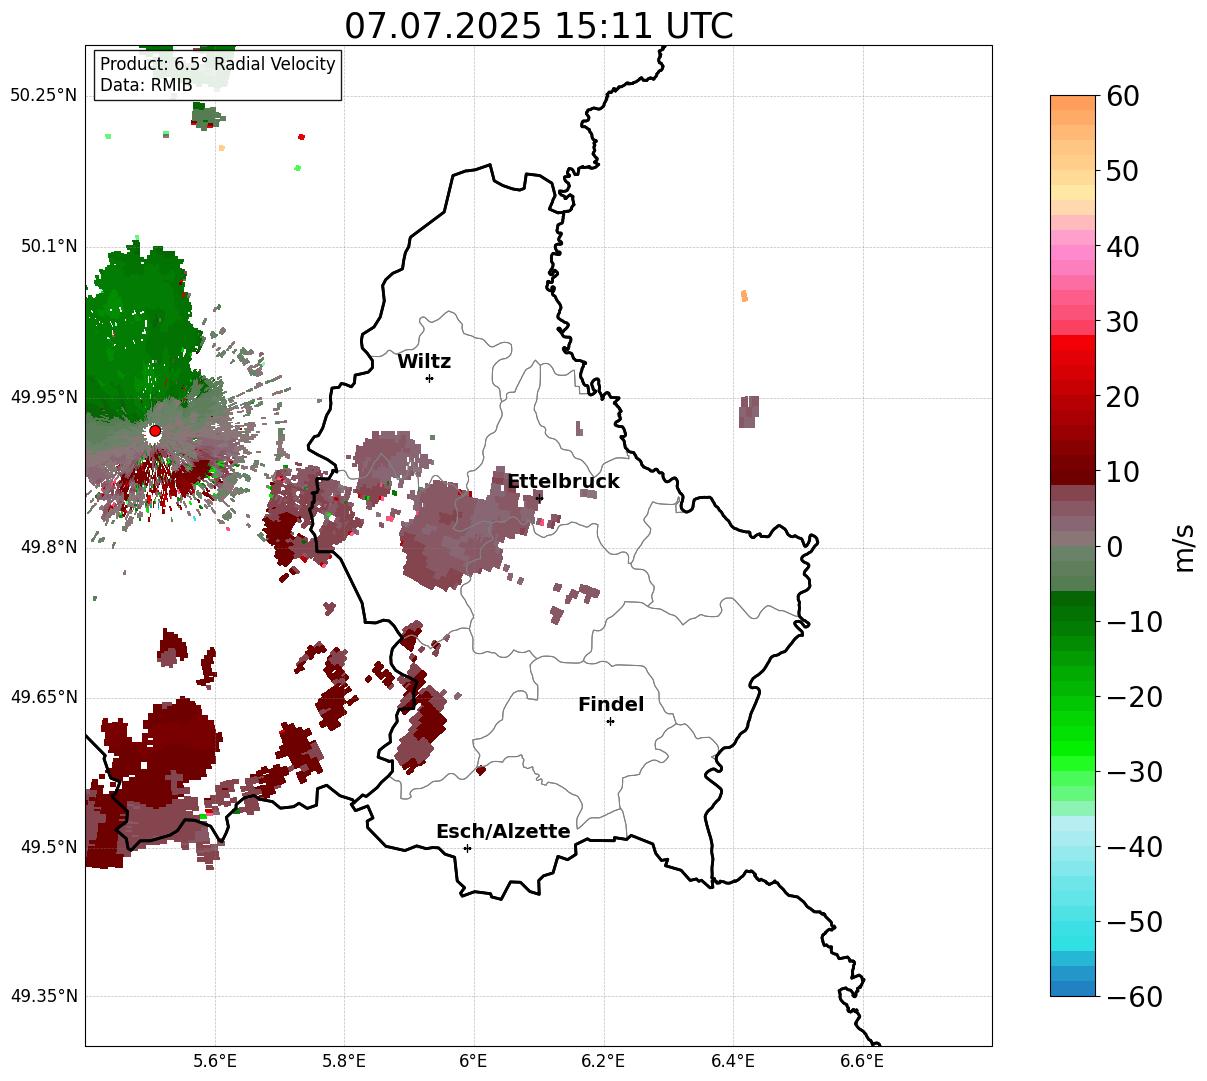1207x1081 pixels.
Task: Click the Findel station cross marker
Action: click(610, 721)
